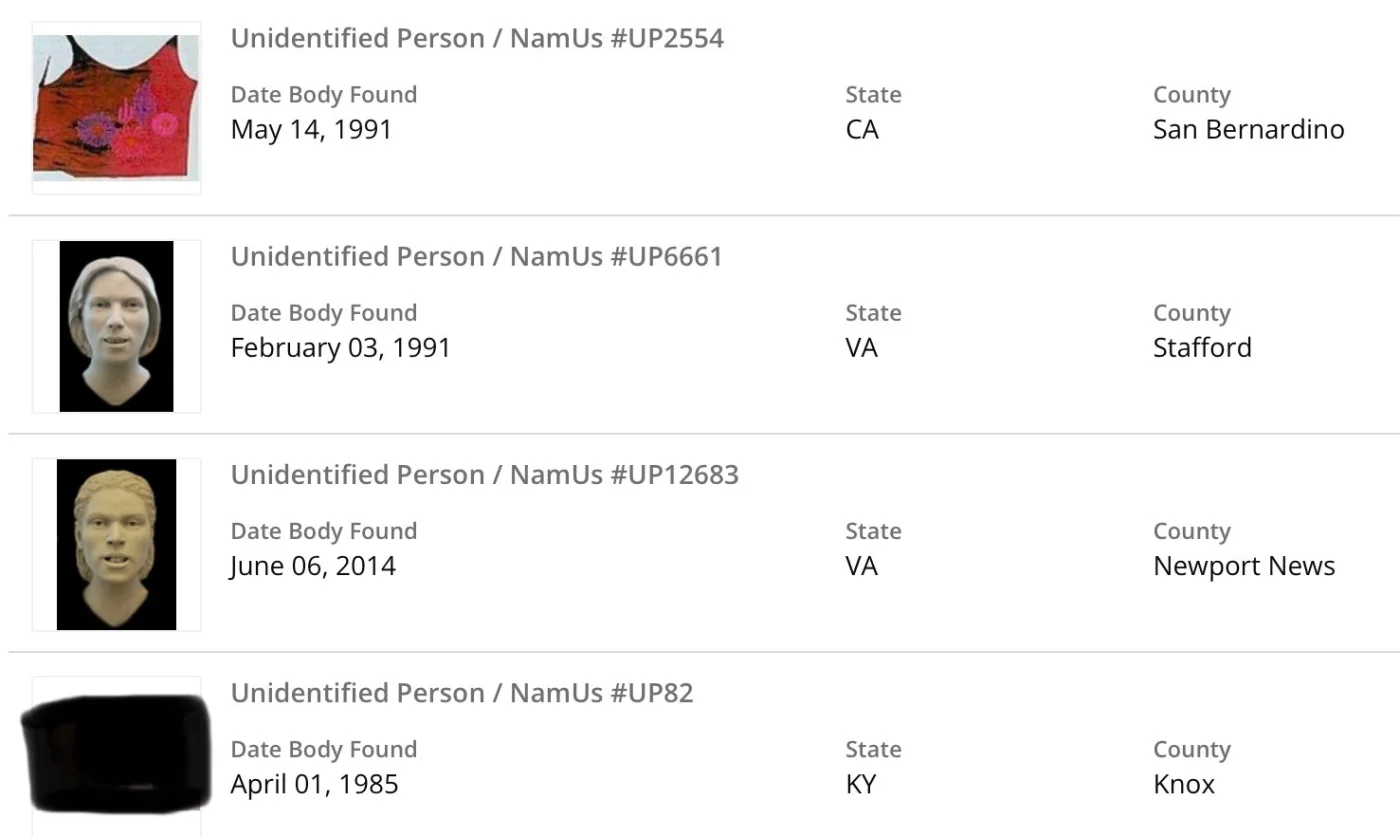Open the red tank top thumbnail
Screen dimensions: 1400x837
[116, 107]
